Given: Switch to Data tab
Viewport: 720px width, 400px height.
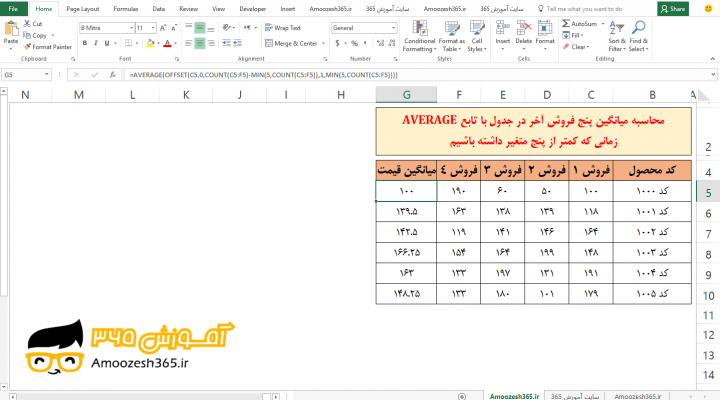Looking at the screenshot, I should (x=159, y=9).
